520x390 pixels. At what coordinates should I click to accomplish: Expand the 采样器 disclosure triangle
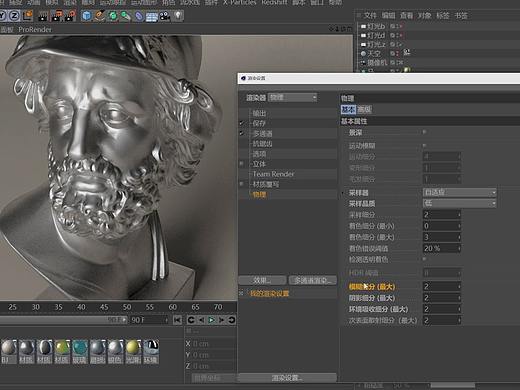click(343, 193)
